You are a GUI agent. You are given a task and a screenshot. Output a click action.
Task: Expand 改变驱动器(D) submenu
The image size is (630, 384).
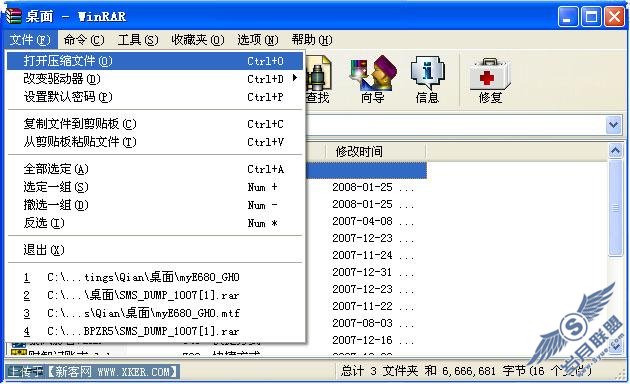[x=155, y=79]
